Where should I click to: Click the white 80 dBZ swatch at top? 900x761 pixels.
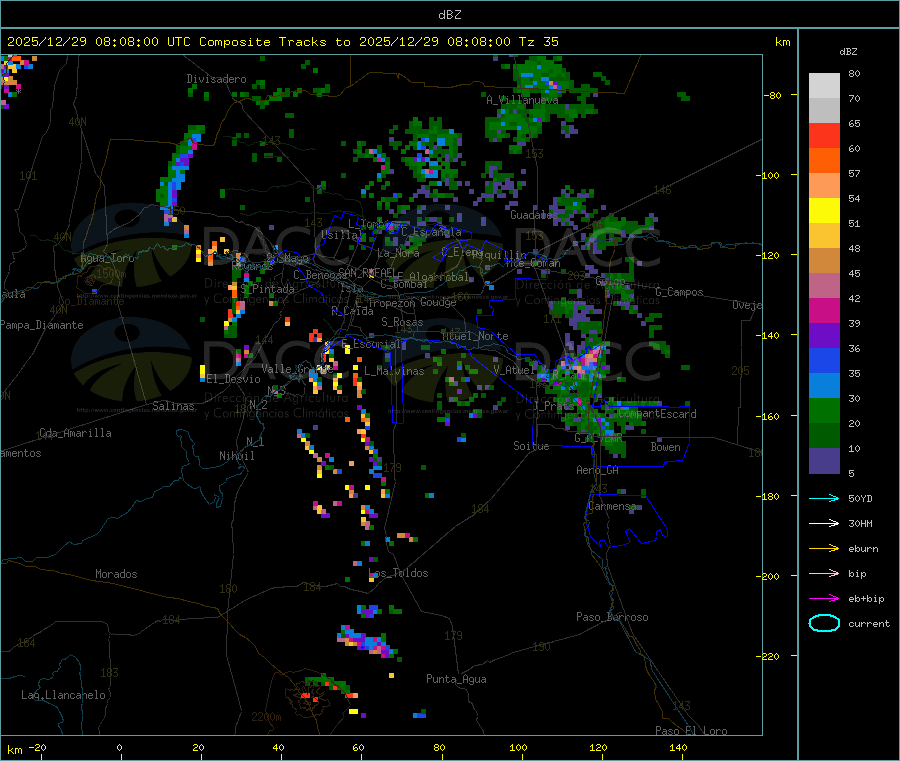[824, 86]
